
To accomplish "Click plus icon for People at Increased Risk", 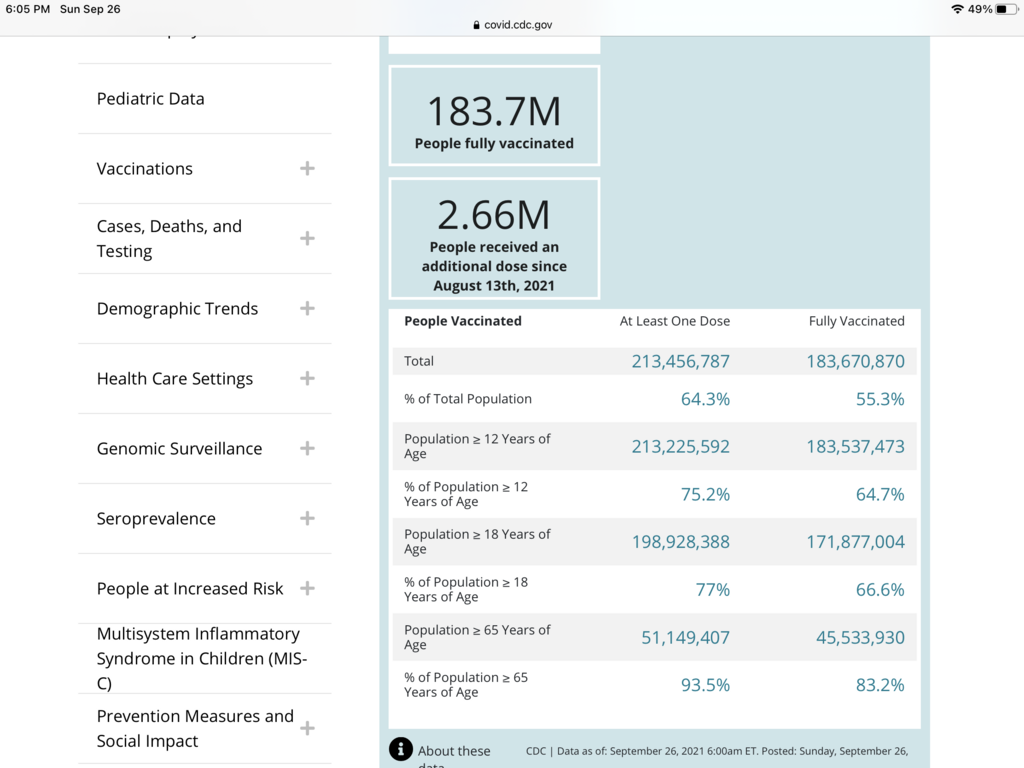I will (307, 588).
